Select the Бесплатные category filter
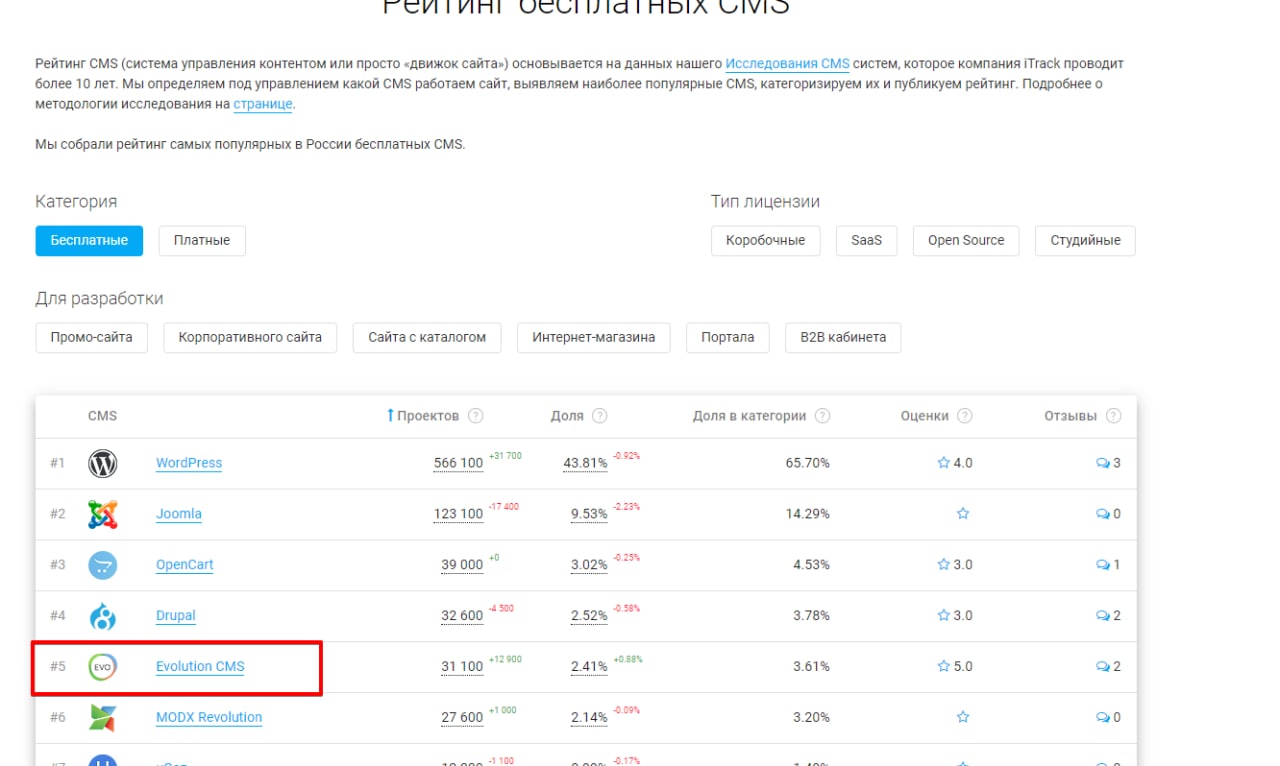The width and height of the screenshot is (1280, 766). pyautogui.click(x=89, y=240)
